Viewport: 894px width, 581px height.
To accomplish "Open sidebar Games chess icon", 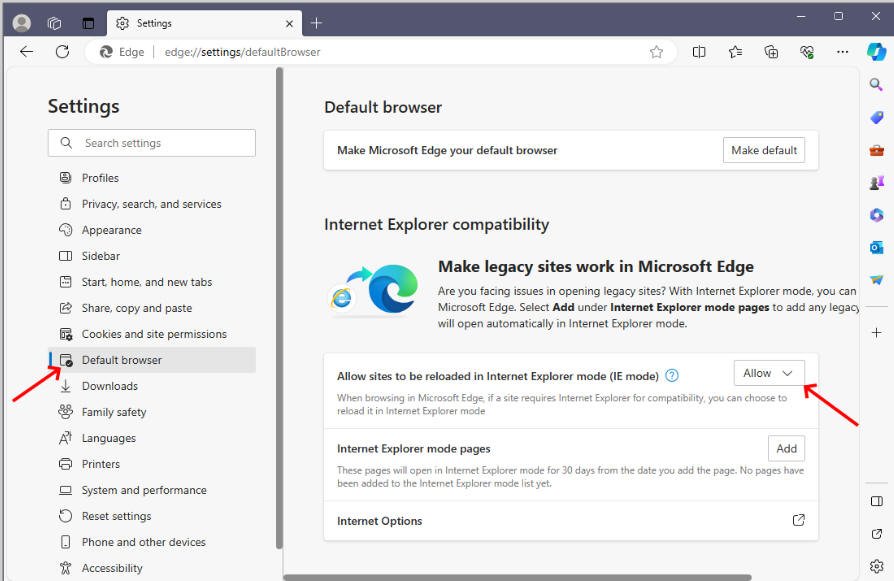I will 876,183.
